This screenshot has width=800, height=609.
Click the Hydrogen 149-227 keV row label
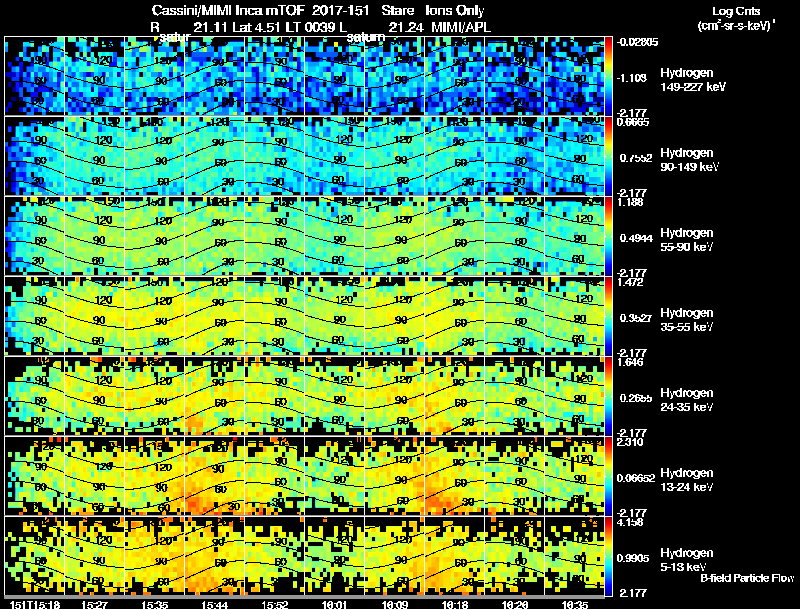tap(693, 80)
